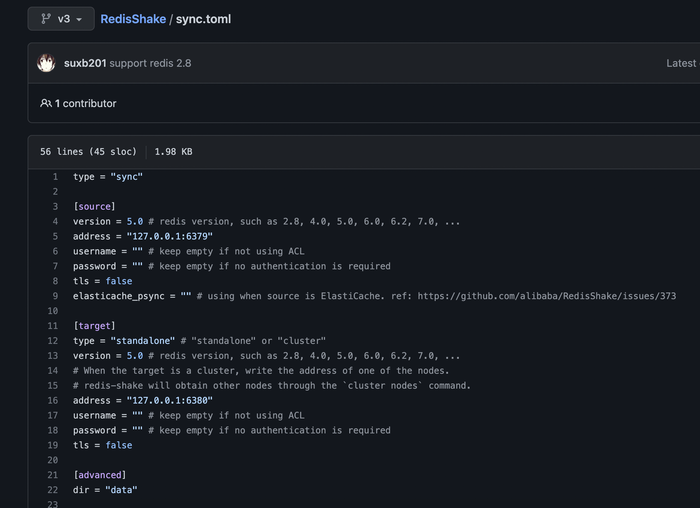
Task: Click the "standalone" type value
Action: 142,341
